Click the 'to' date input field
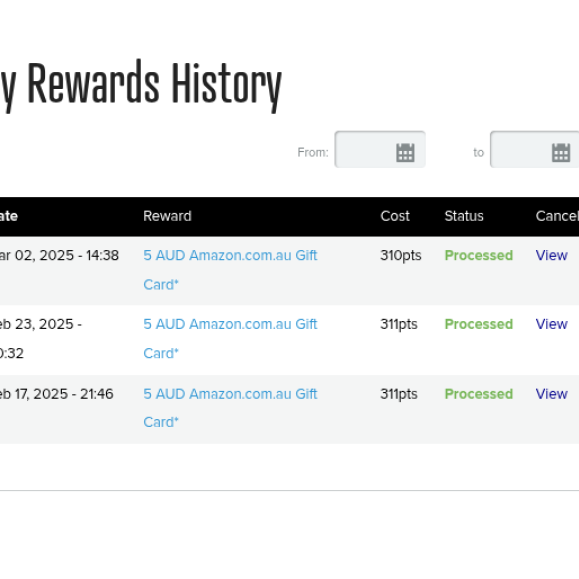This screenshot has width=579, height=579. tap(534, 149)
